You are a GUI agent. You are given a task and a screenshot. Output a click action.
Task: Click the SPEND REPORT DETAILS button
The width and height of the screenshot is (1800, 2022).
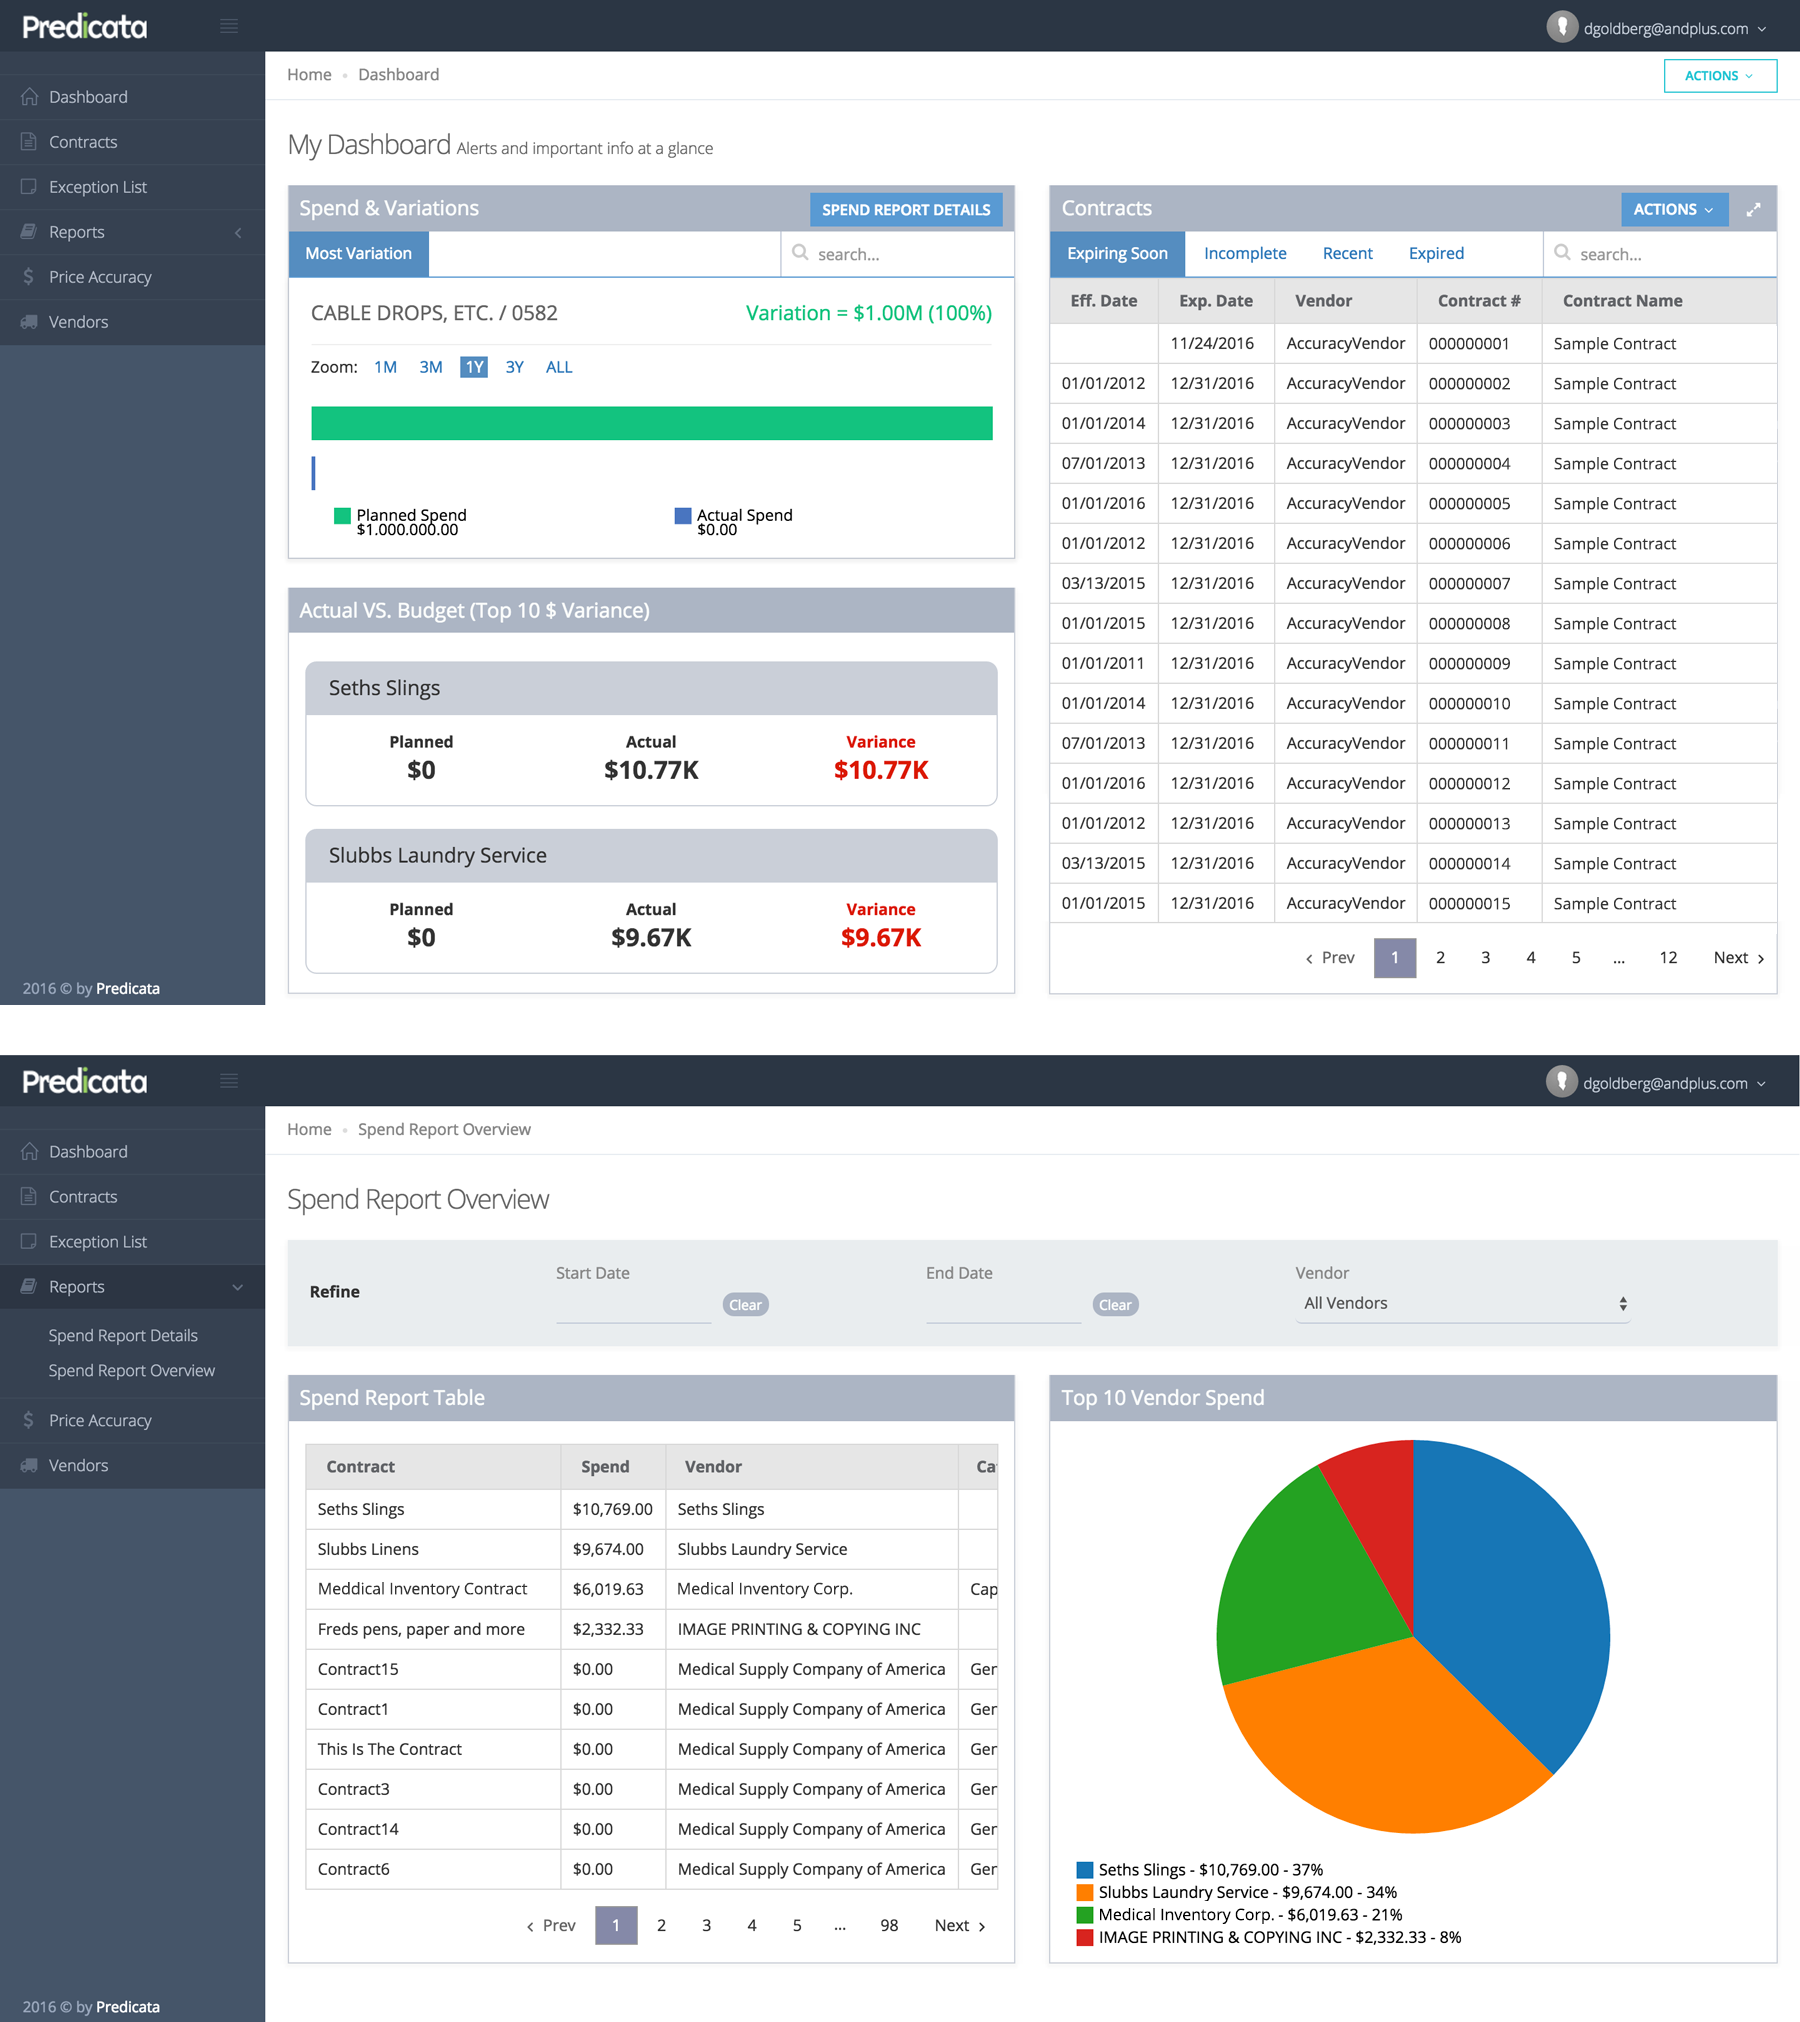coord(906,210)
